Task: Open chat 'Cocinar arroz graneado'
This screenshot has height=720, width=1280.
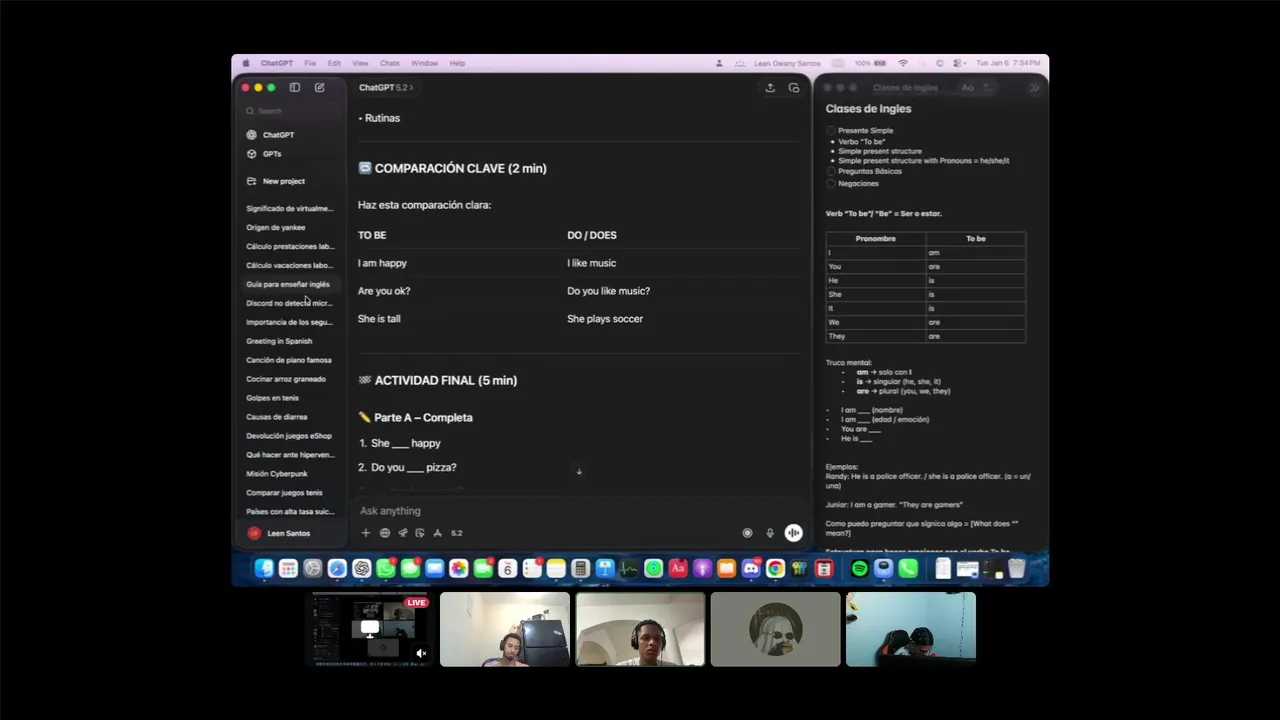Action: click(286, 379)
